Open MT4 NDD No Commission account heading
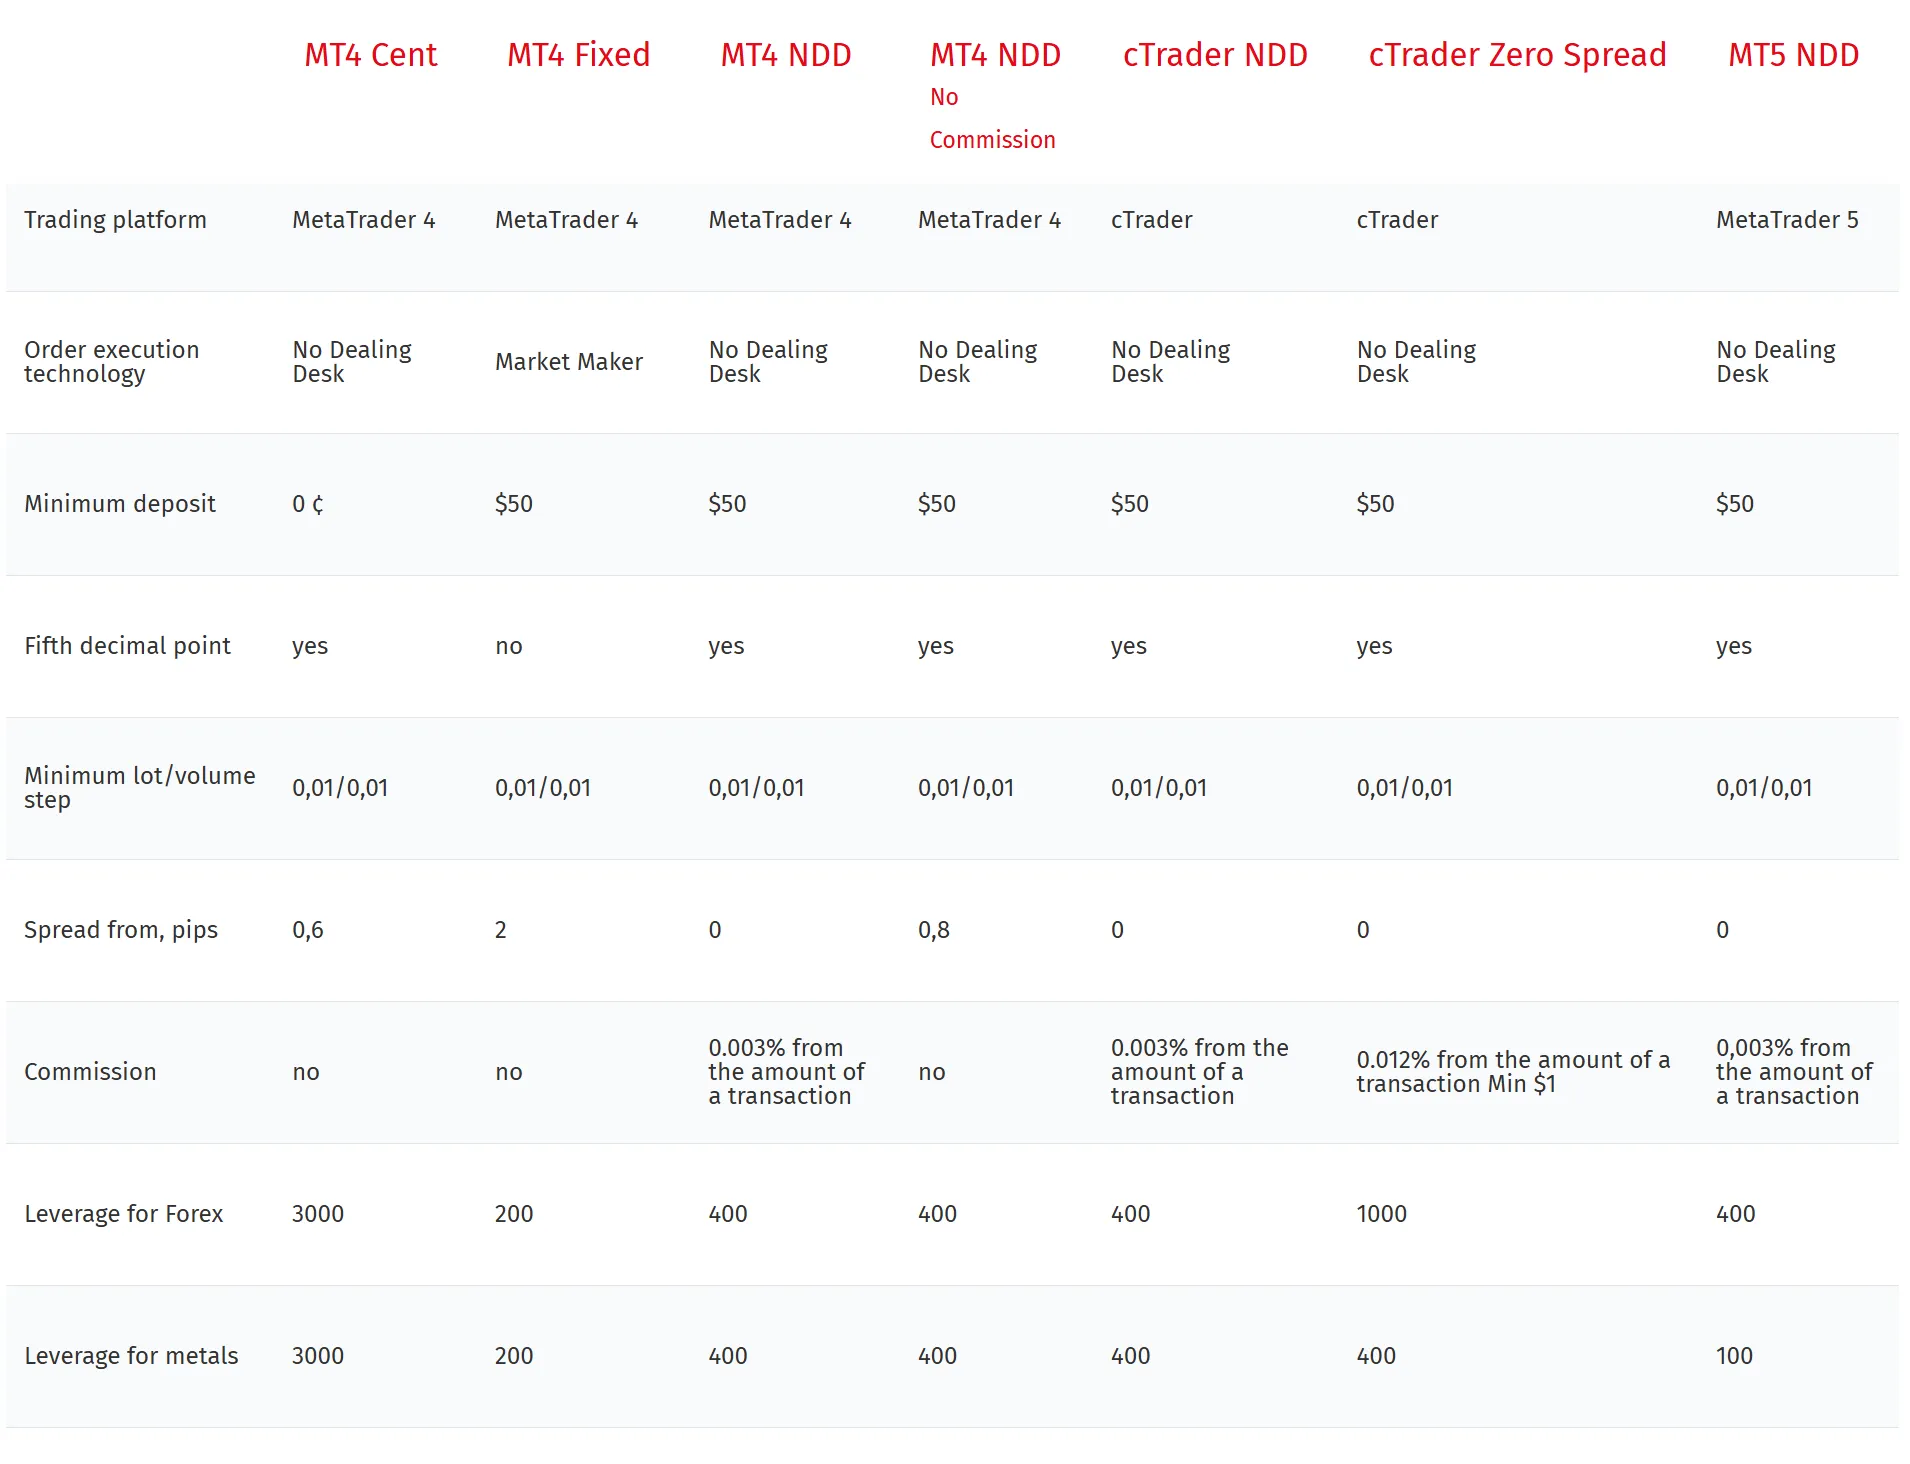The width and height of the screenshot is (1910, 1464). (995, 96)
